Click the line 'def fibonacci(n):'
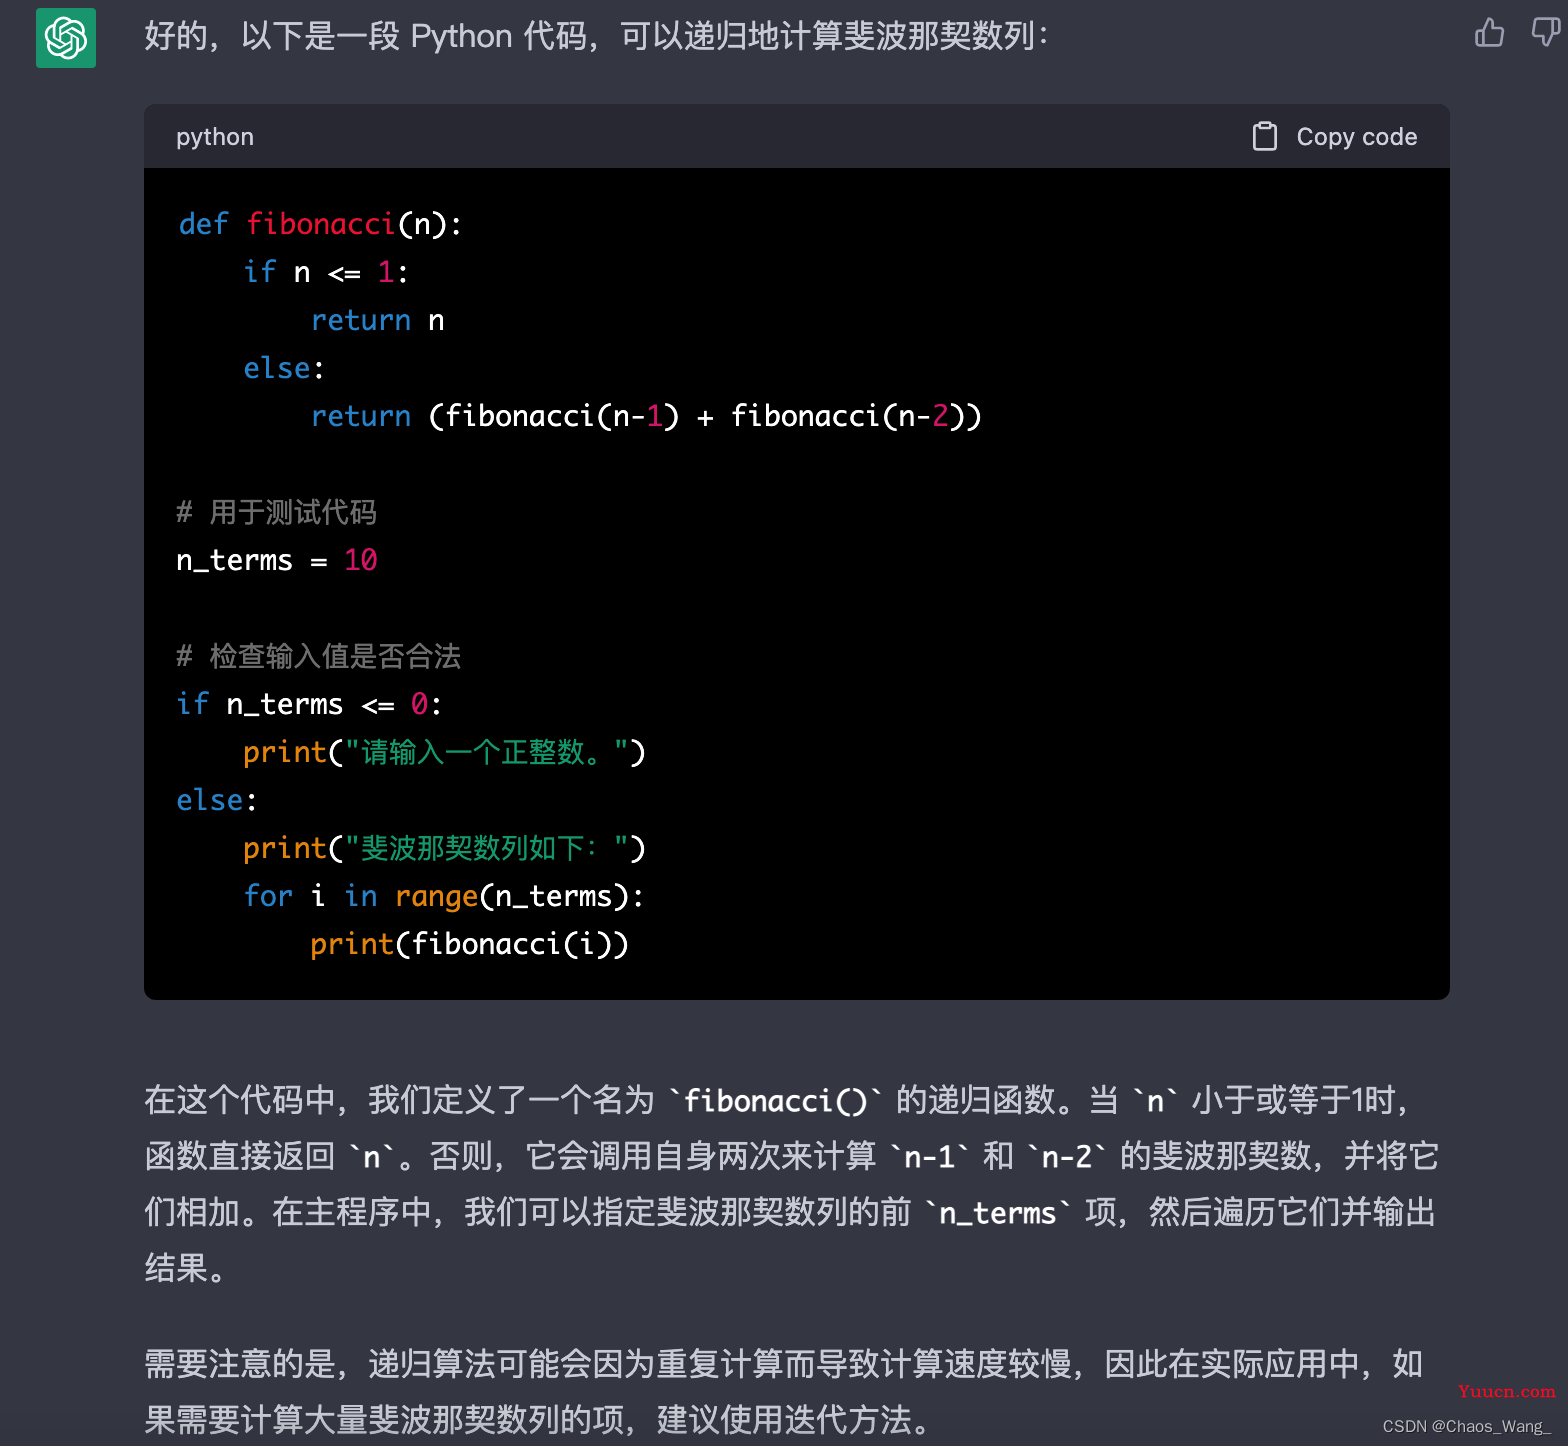Viewport: 1568px width, 1446px height. (320, 224)
